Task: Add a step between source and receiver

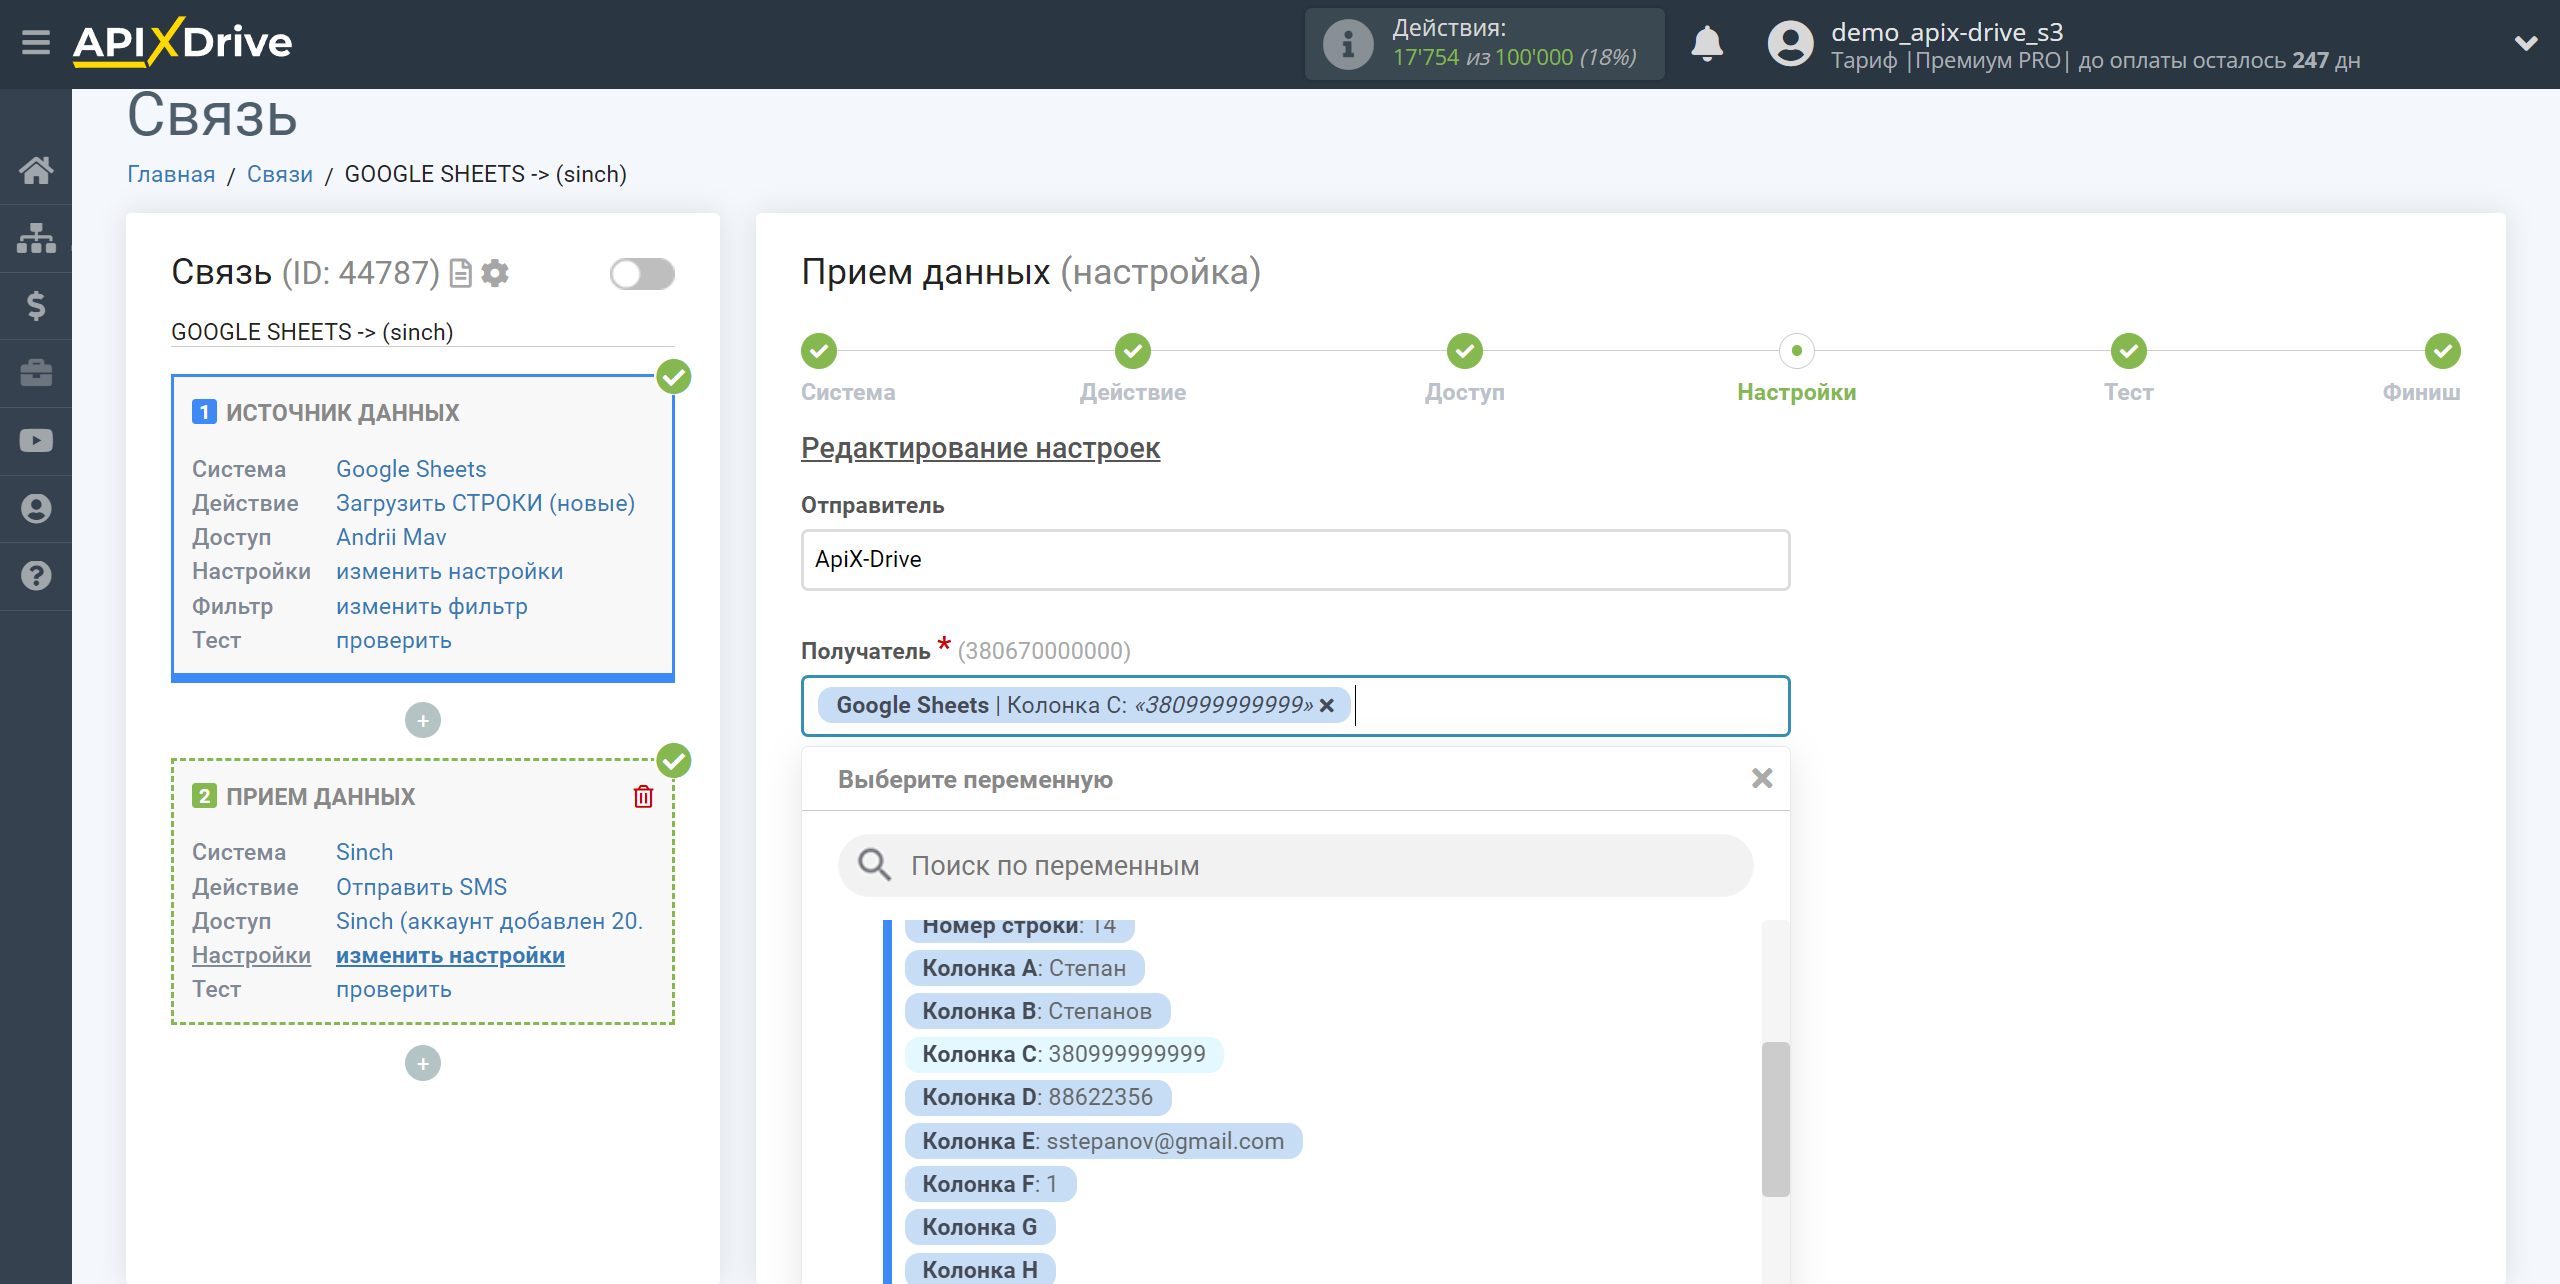Action: click(423, 720)
